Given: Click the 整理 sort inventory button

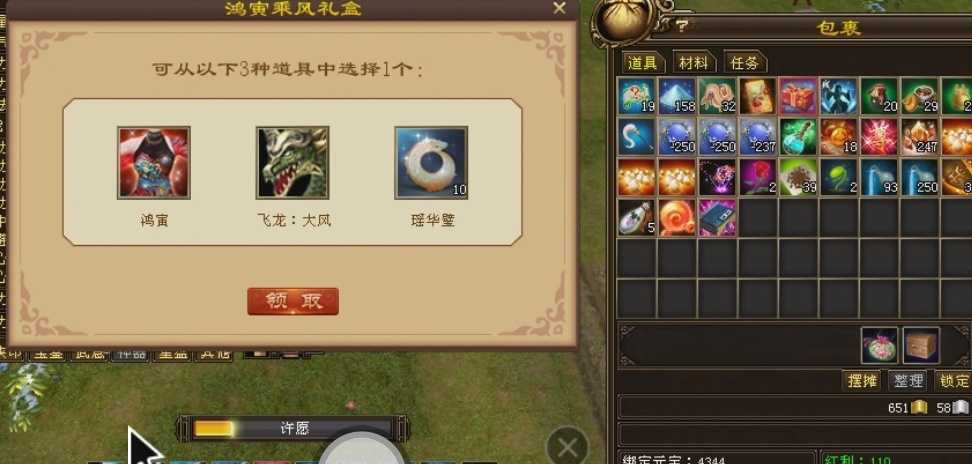Looking at the screenshot, I should [908, 380].
